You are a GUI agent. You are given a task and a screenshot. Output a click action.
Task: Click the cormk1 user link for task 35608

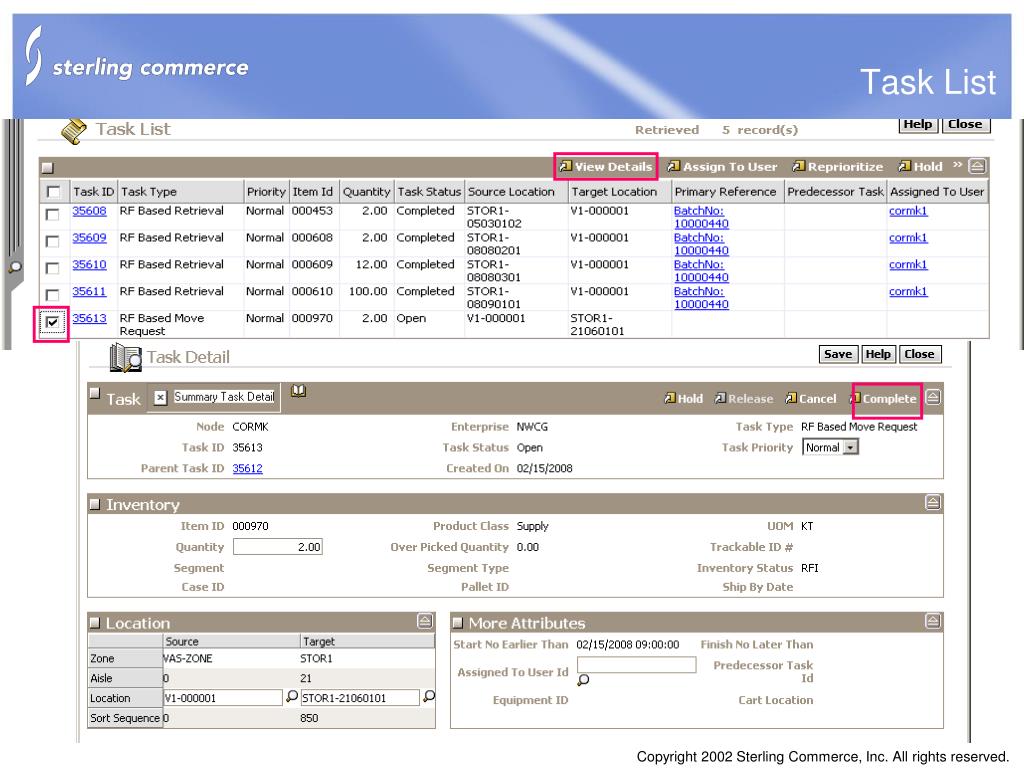[908, 211]
